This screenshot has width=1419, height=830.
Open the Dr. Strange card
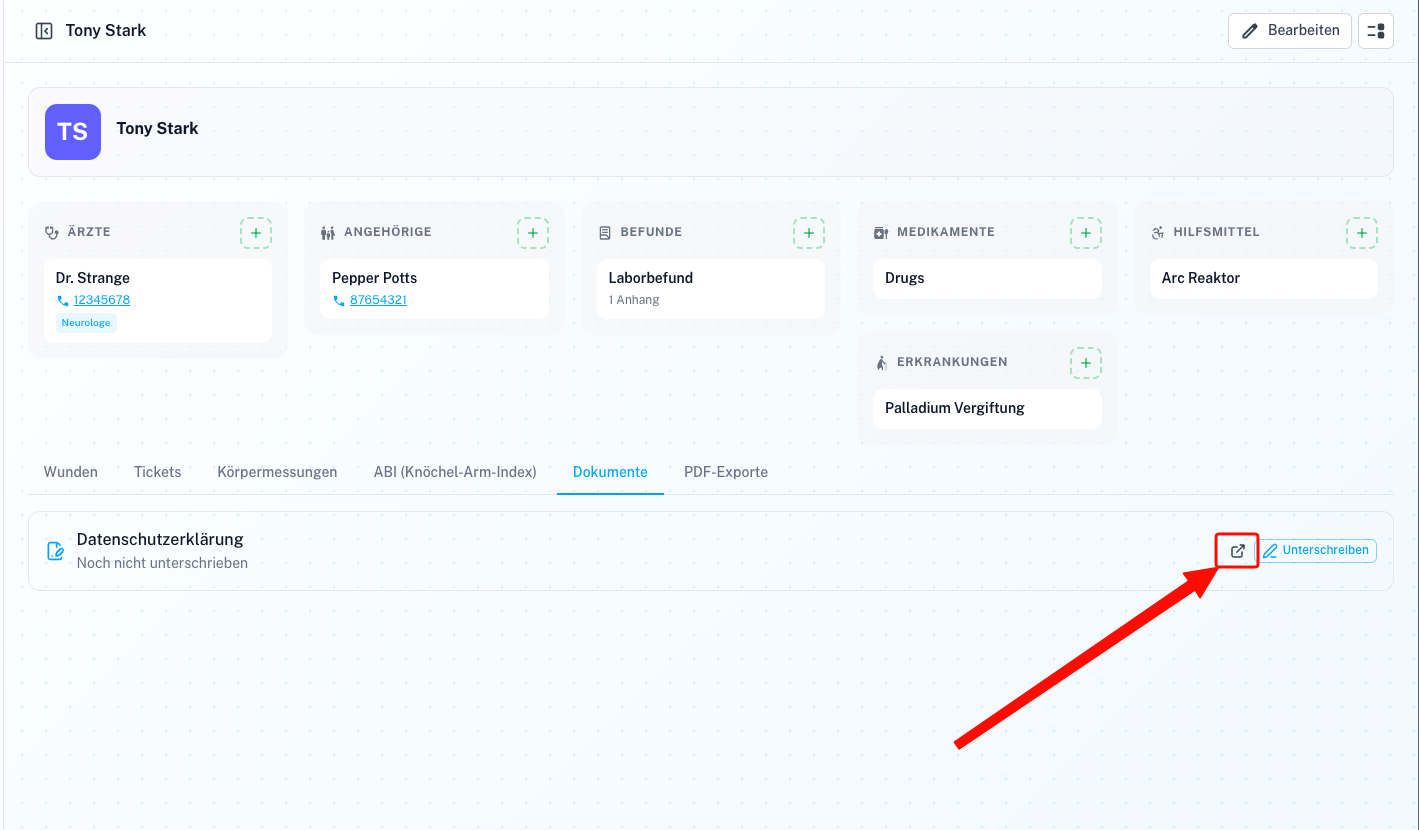(x=158, y=301)
